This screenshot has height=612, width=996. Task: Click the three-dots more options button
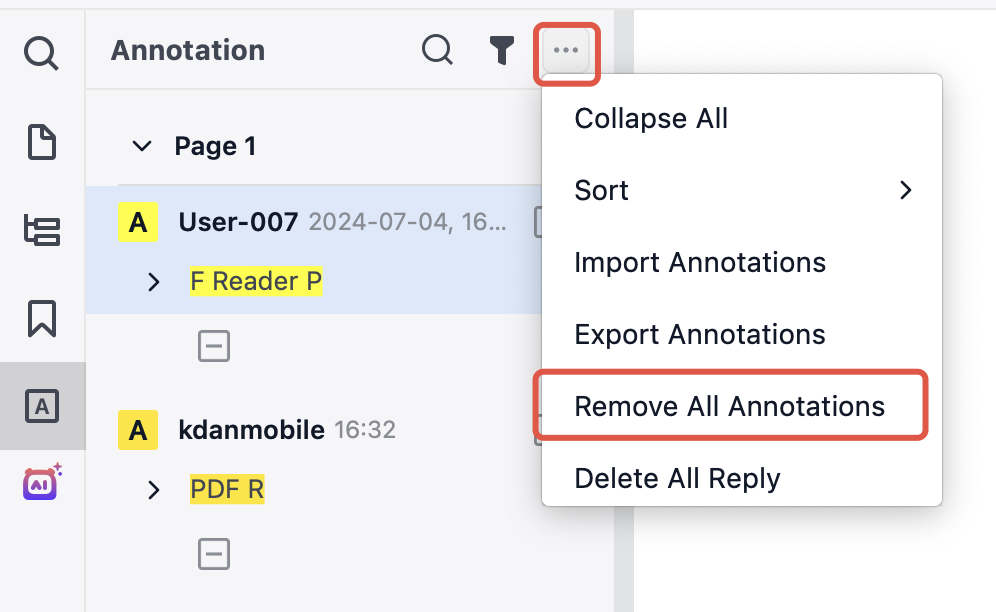[x=566, y=50]
